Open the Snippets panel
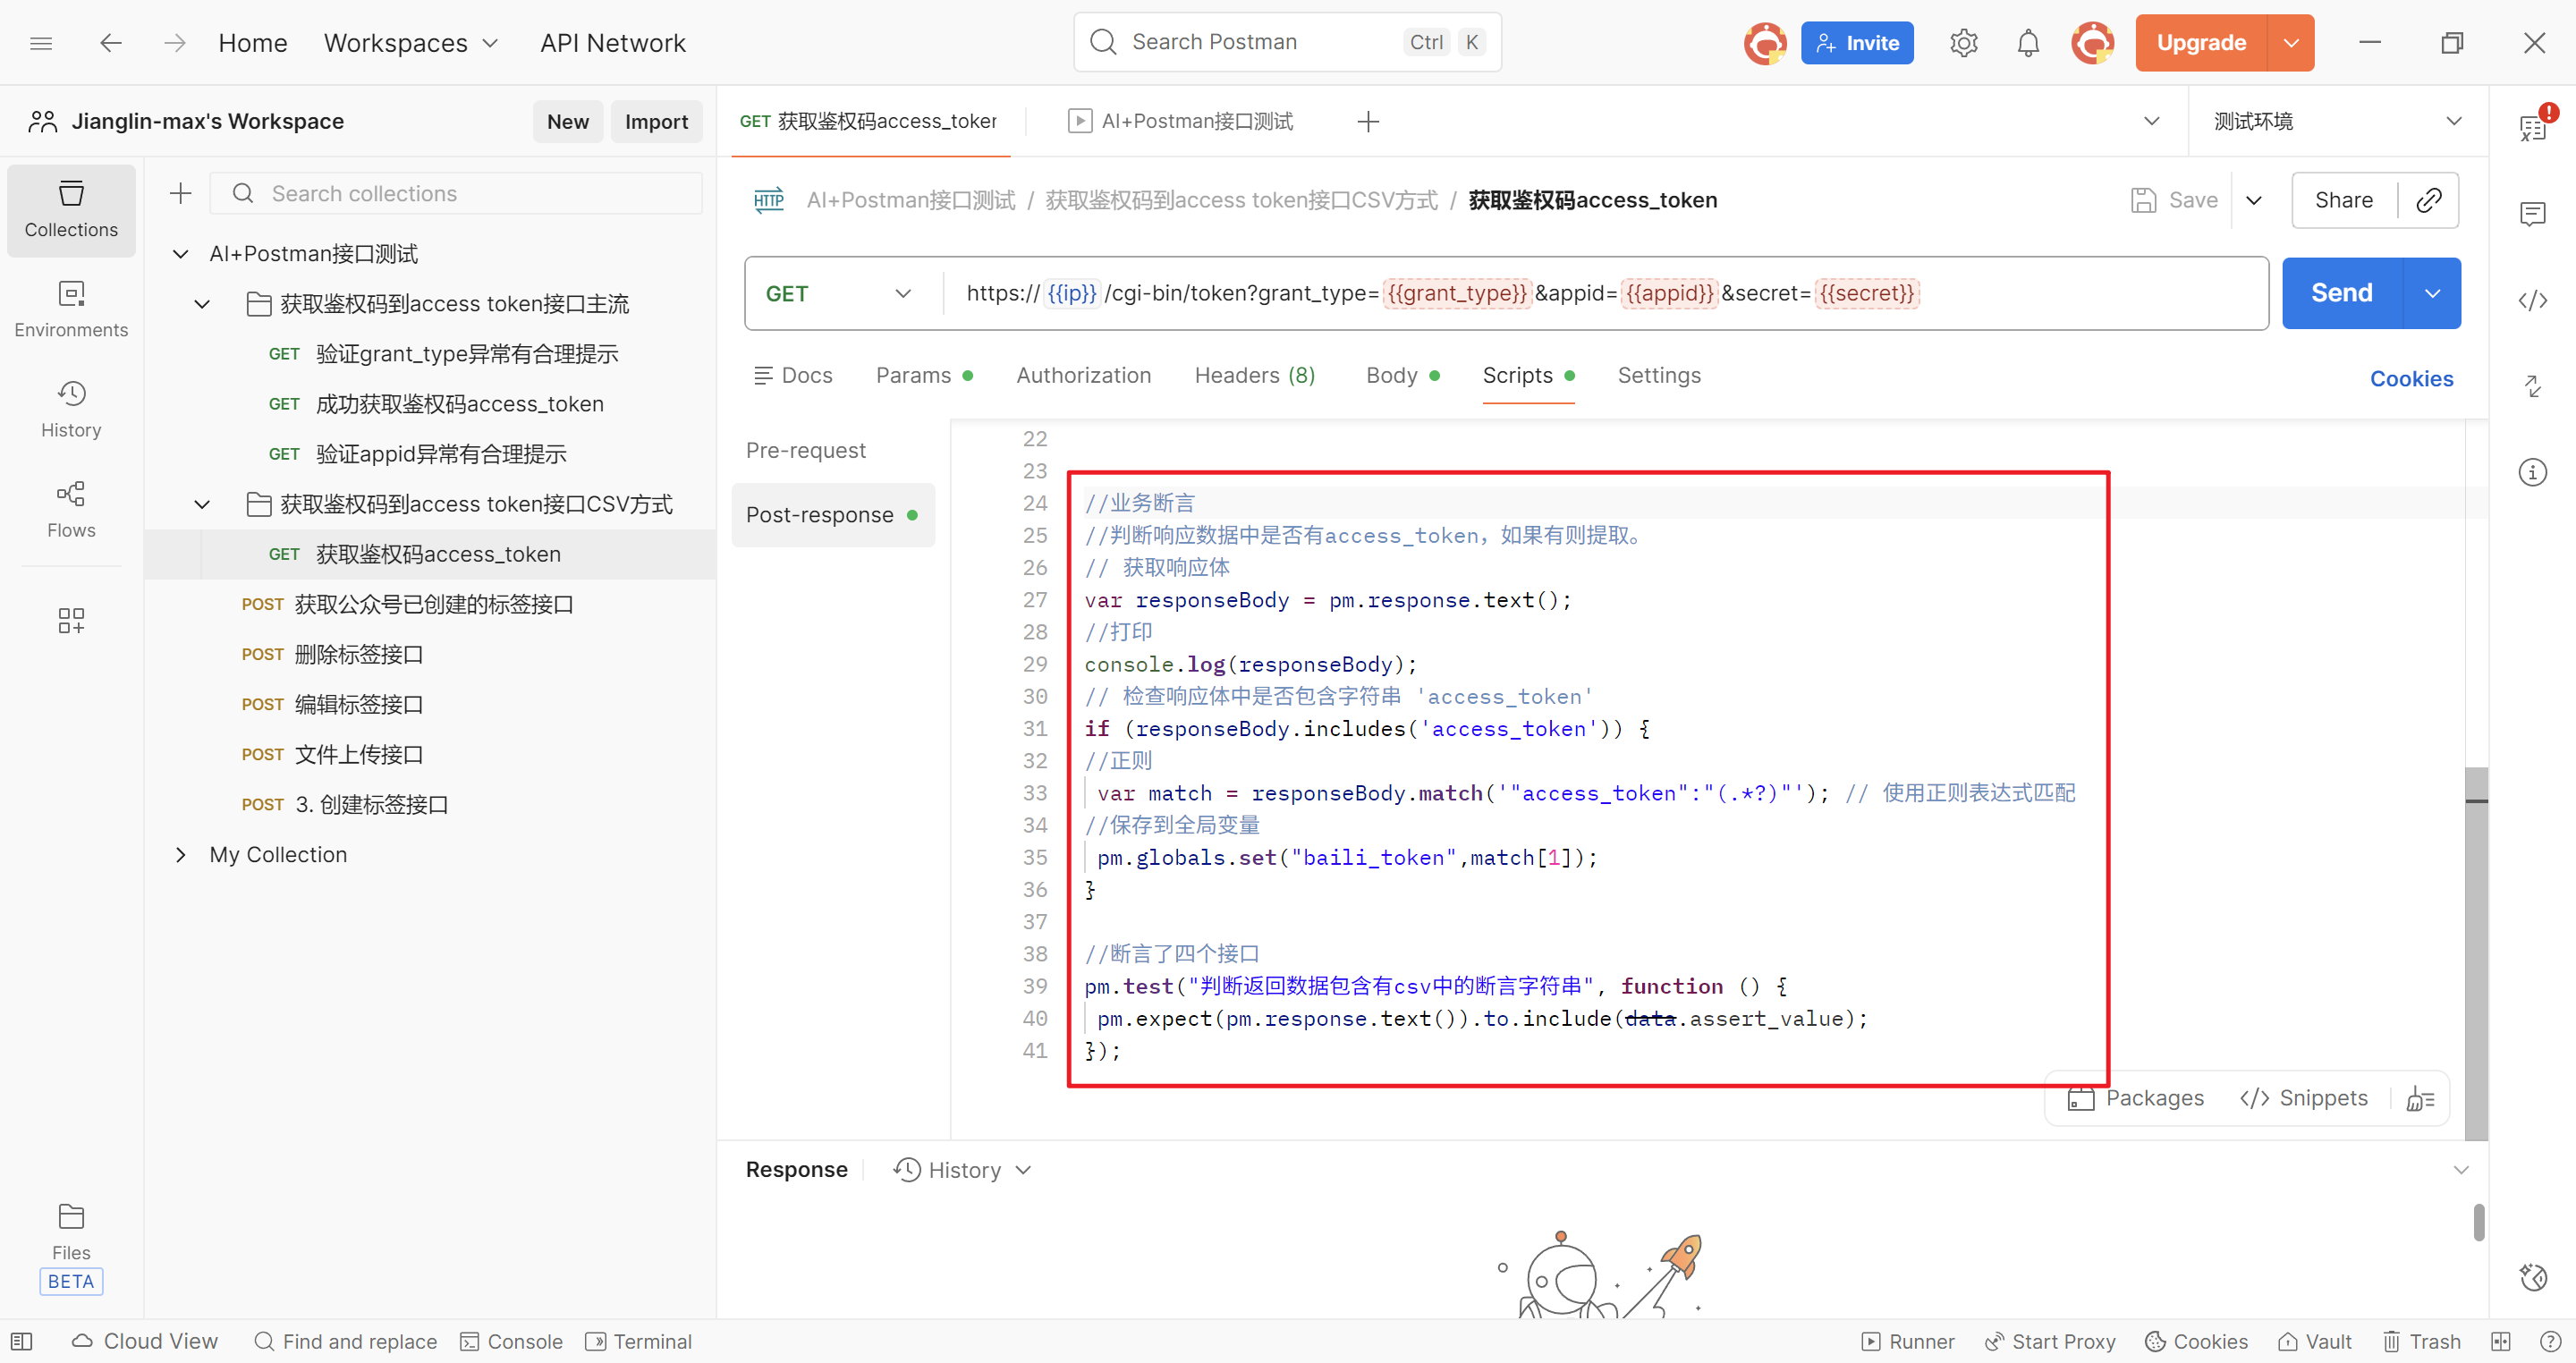Image resolution: width=2576 pixels, height=1363 pixels. click(2303, 1098)
